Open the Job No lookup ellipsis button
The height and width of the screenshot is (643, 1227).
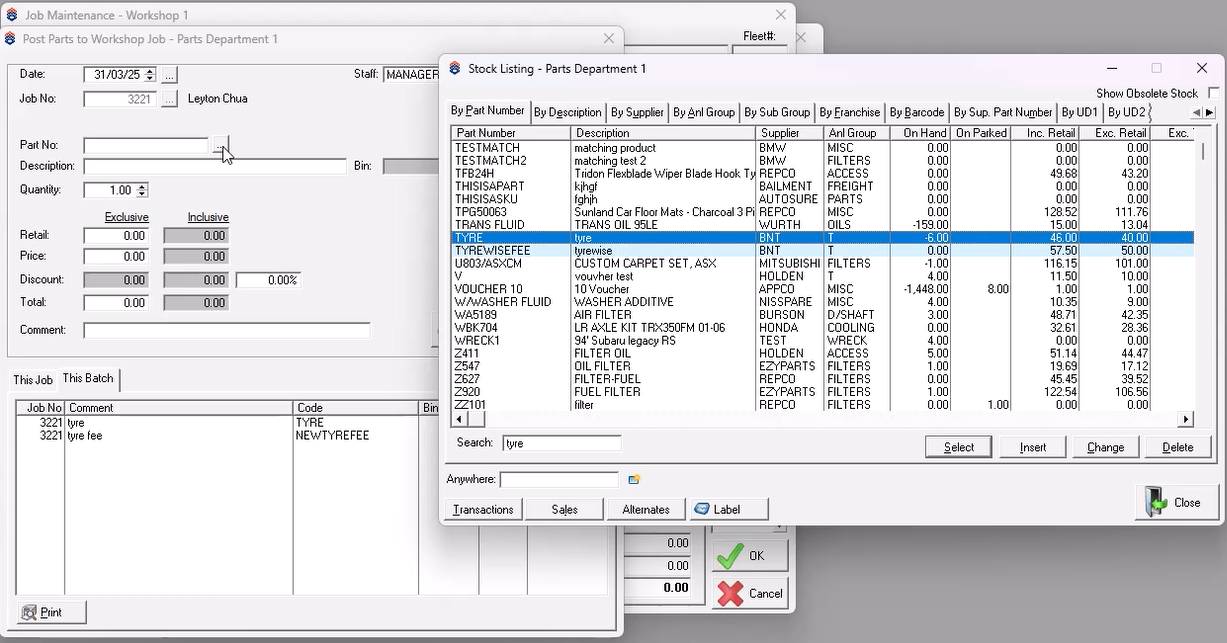170,99
